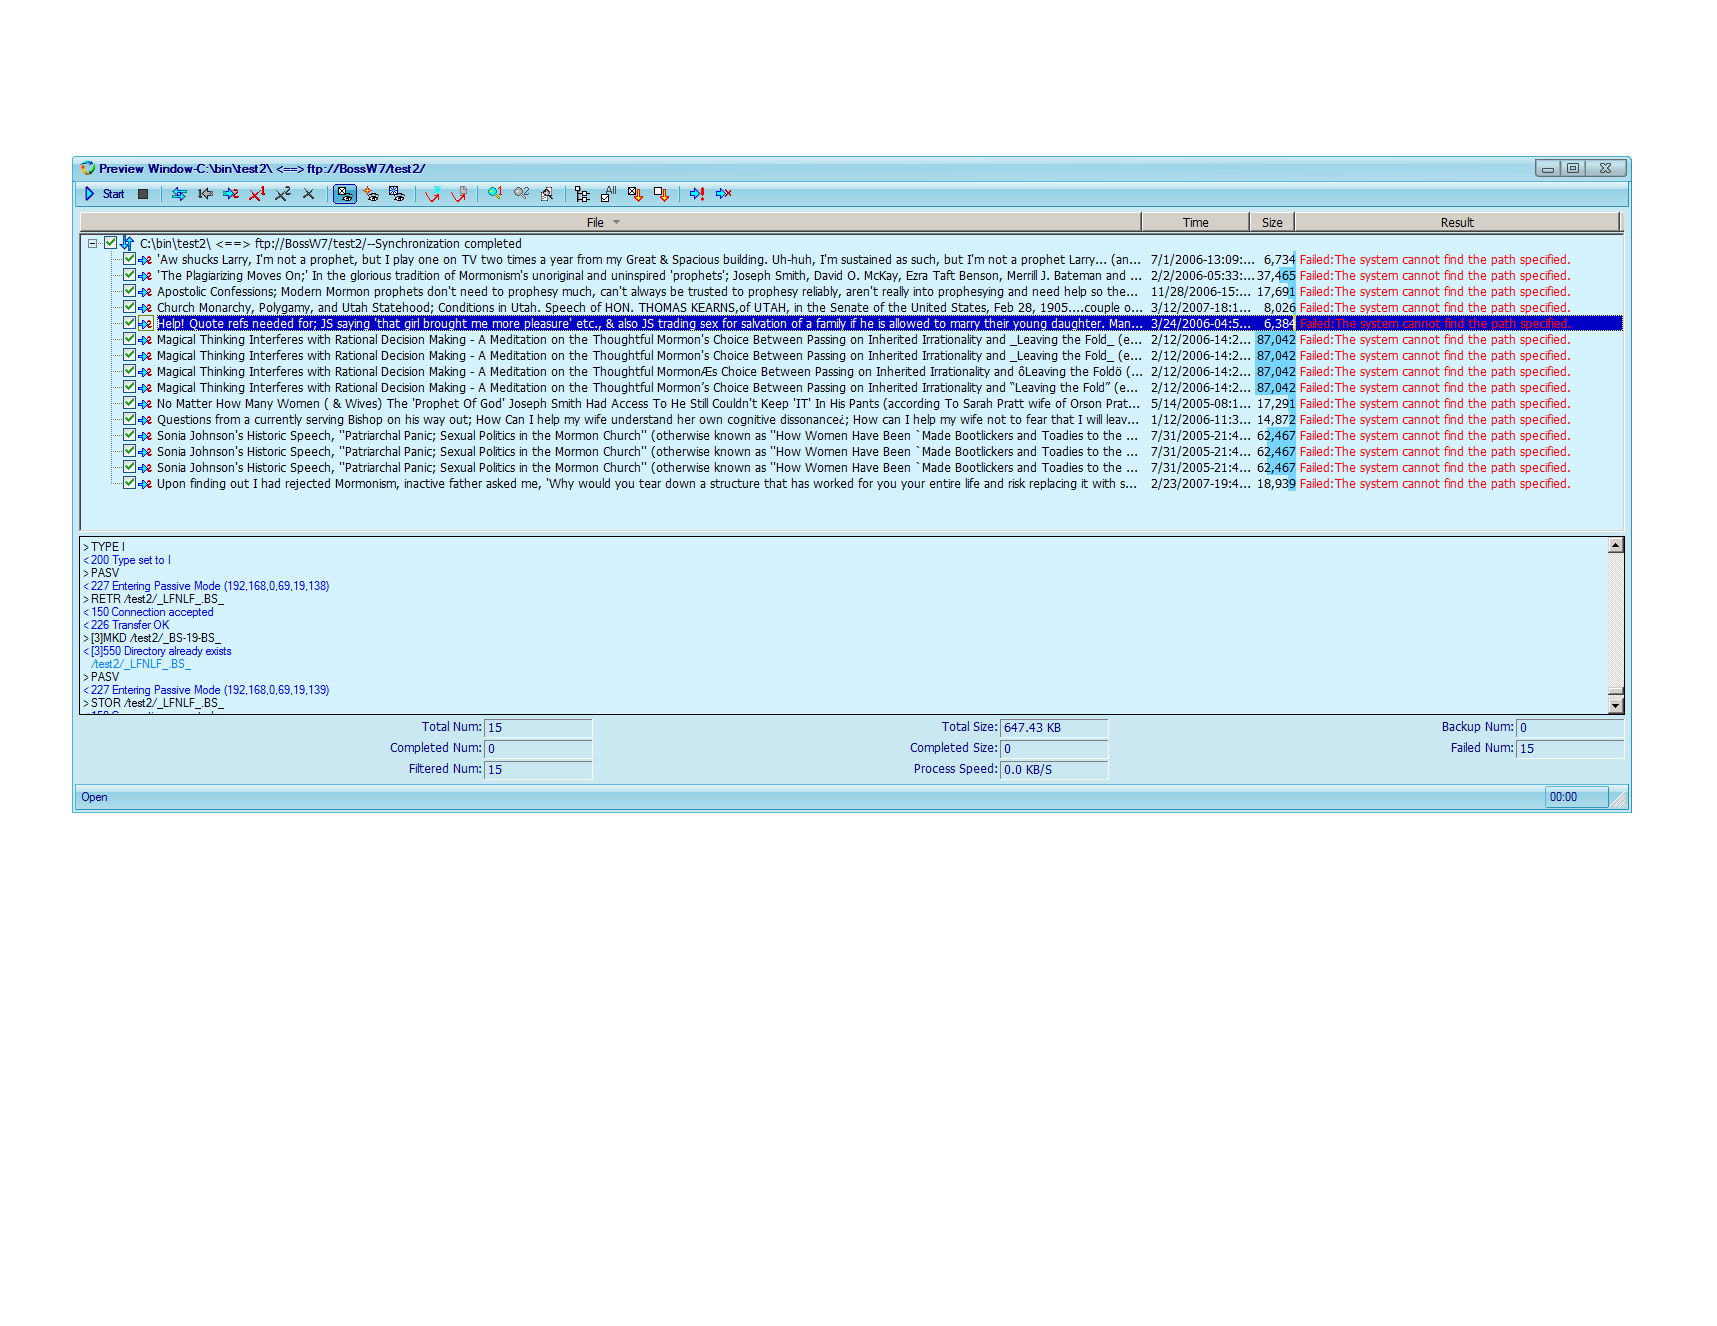1717x1326 pixels.
Task: Click the Total Size field 647.43 KB
Action: click(x=1054, y=727)
